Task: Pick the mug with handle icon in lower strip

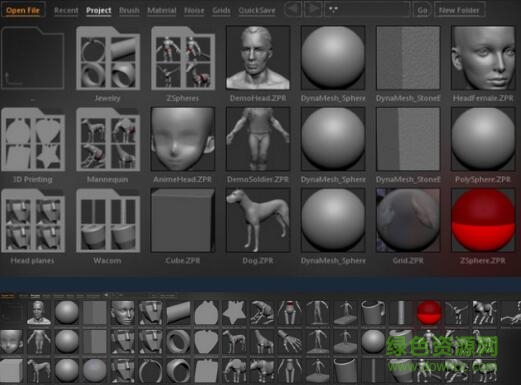Action: click(373, 312)
